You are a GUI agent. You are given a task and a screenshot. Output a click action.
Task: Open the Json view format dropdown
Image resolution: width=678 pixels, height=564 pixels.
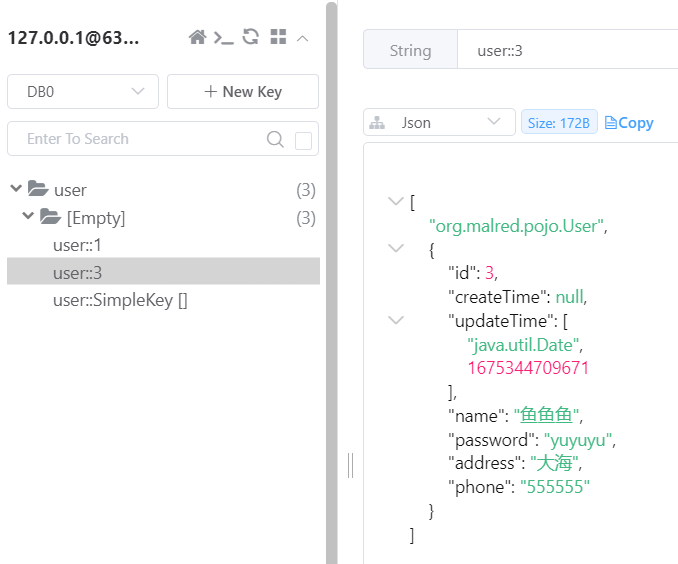click(439, 123)
